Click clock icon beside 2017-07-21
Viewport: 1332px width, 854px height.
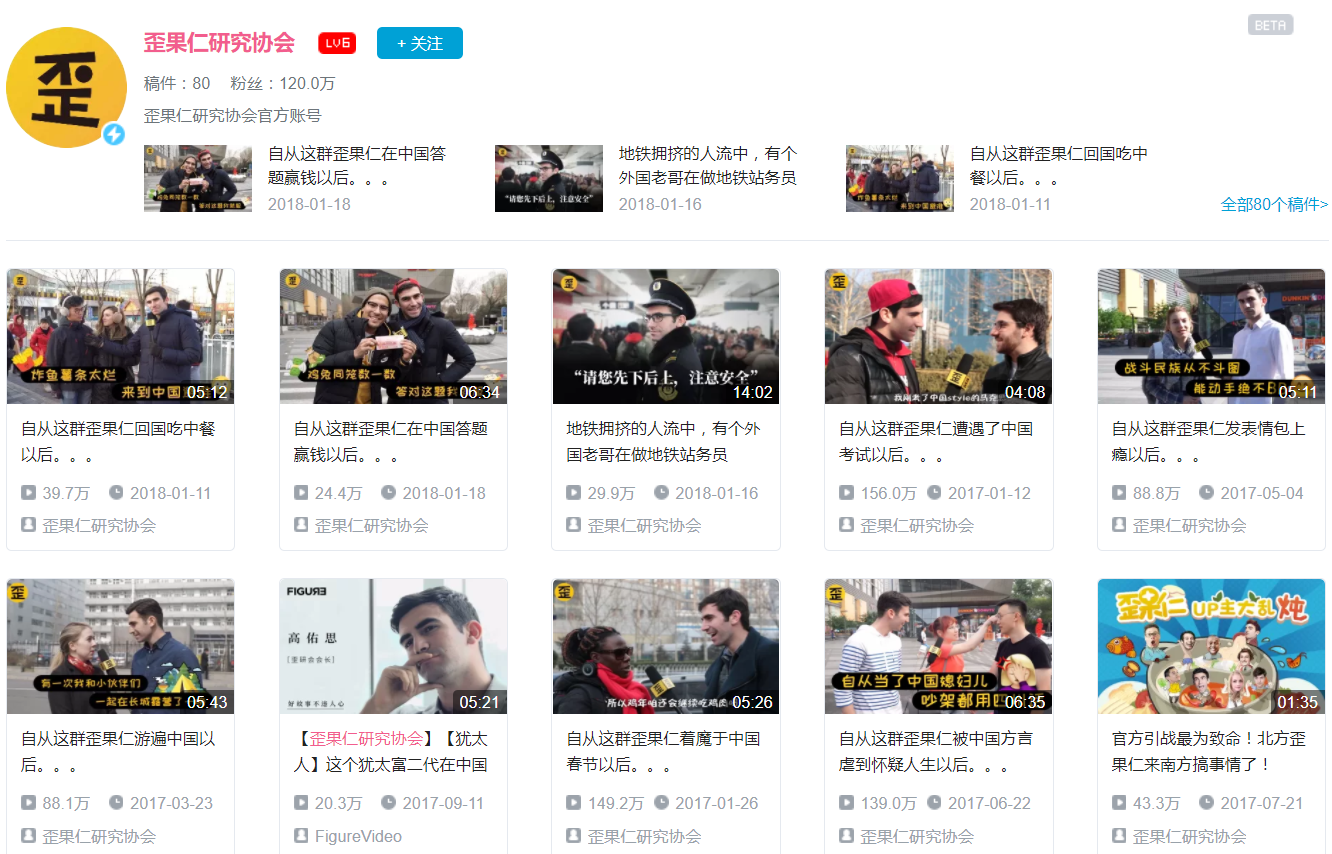tap(1207, 803)
